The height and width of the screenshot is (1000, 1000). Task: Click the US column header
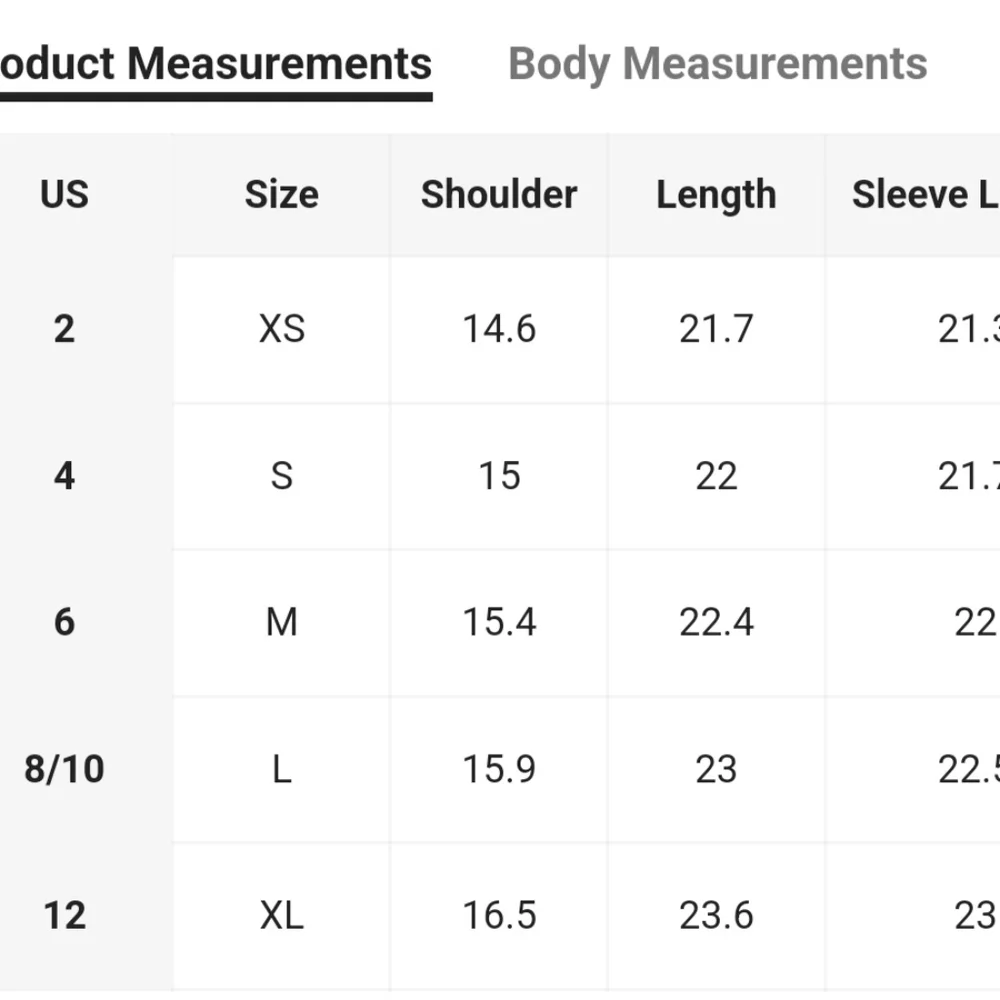(64, 194)
